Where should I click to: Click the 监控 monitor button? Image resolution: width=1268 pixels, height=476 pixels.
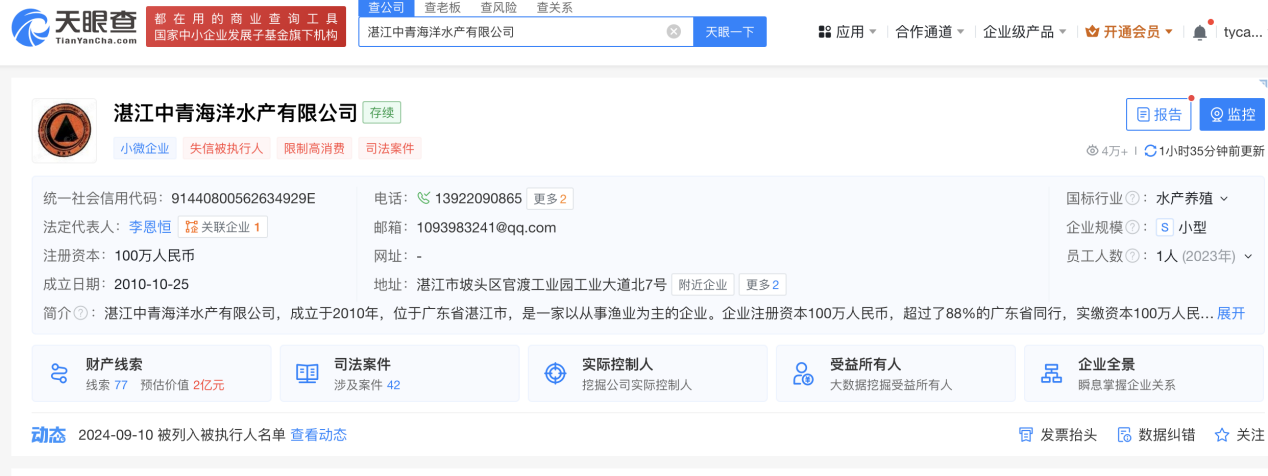click(1232, 114)
